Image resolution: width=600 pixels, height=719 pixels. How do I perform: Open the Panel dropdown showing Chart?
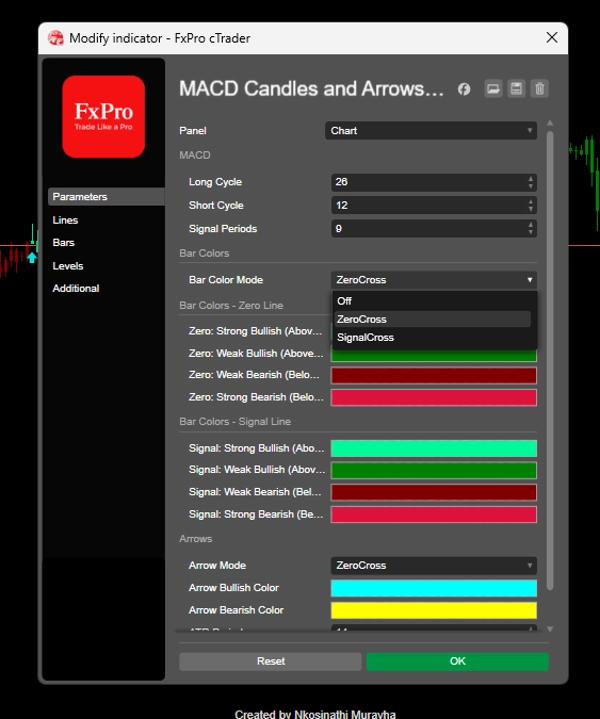pyautogui.click(x=431, y=131)
